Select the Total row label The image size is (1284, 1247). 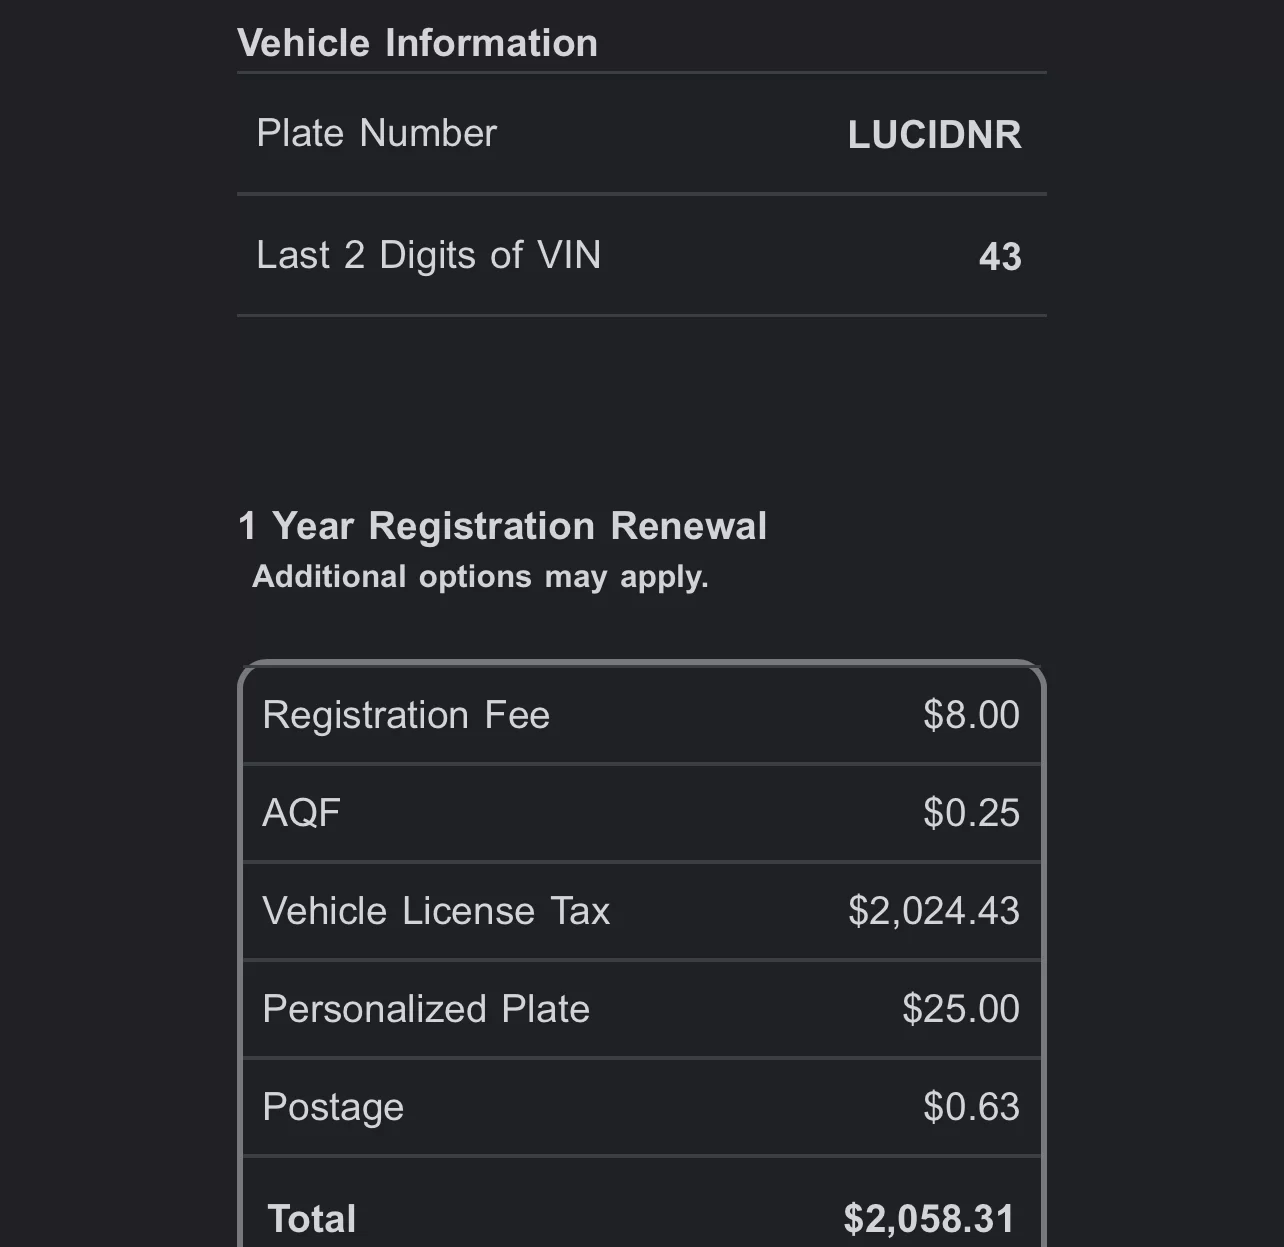click(x=312, y=1219)
